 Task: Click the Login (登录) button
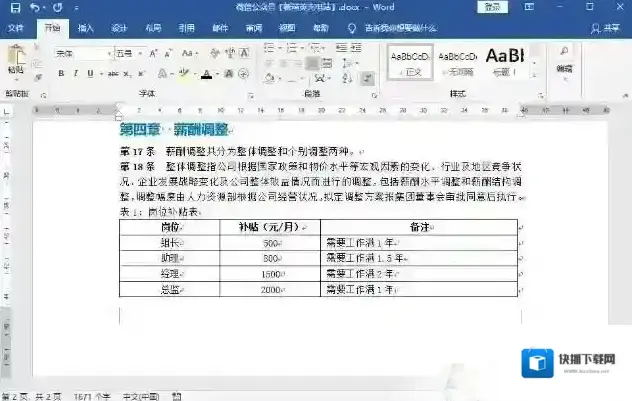point(491,7)
